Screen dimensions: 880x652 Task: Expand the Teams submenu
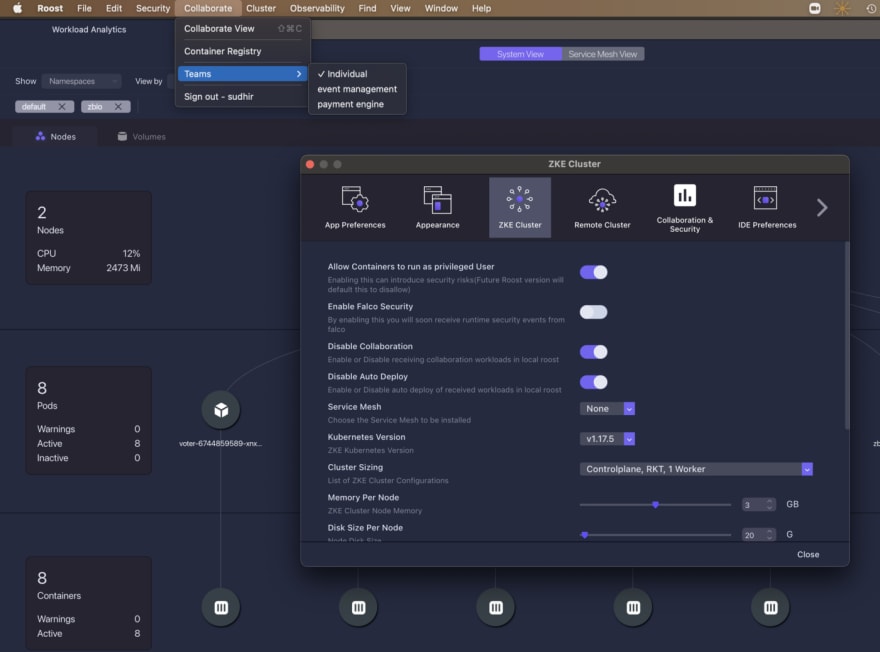pyautogui.click(x=242, y=74)
